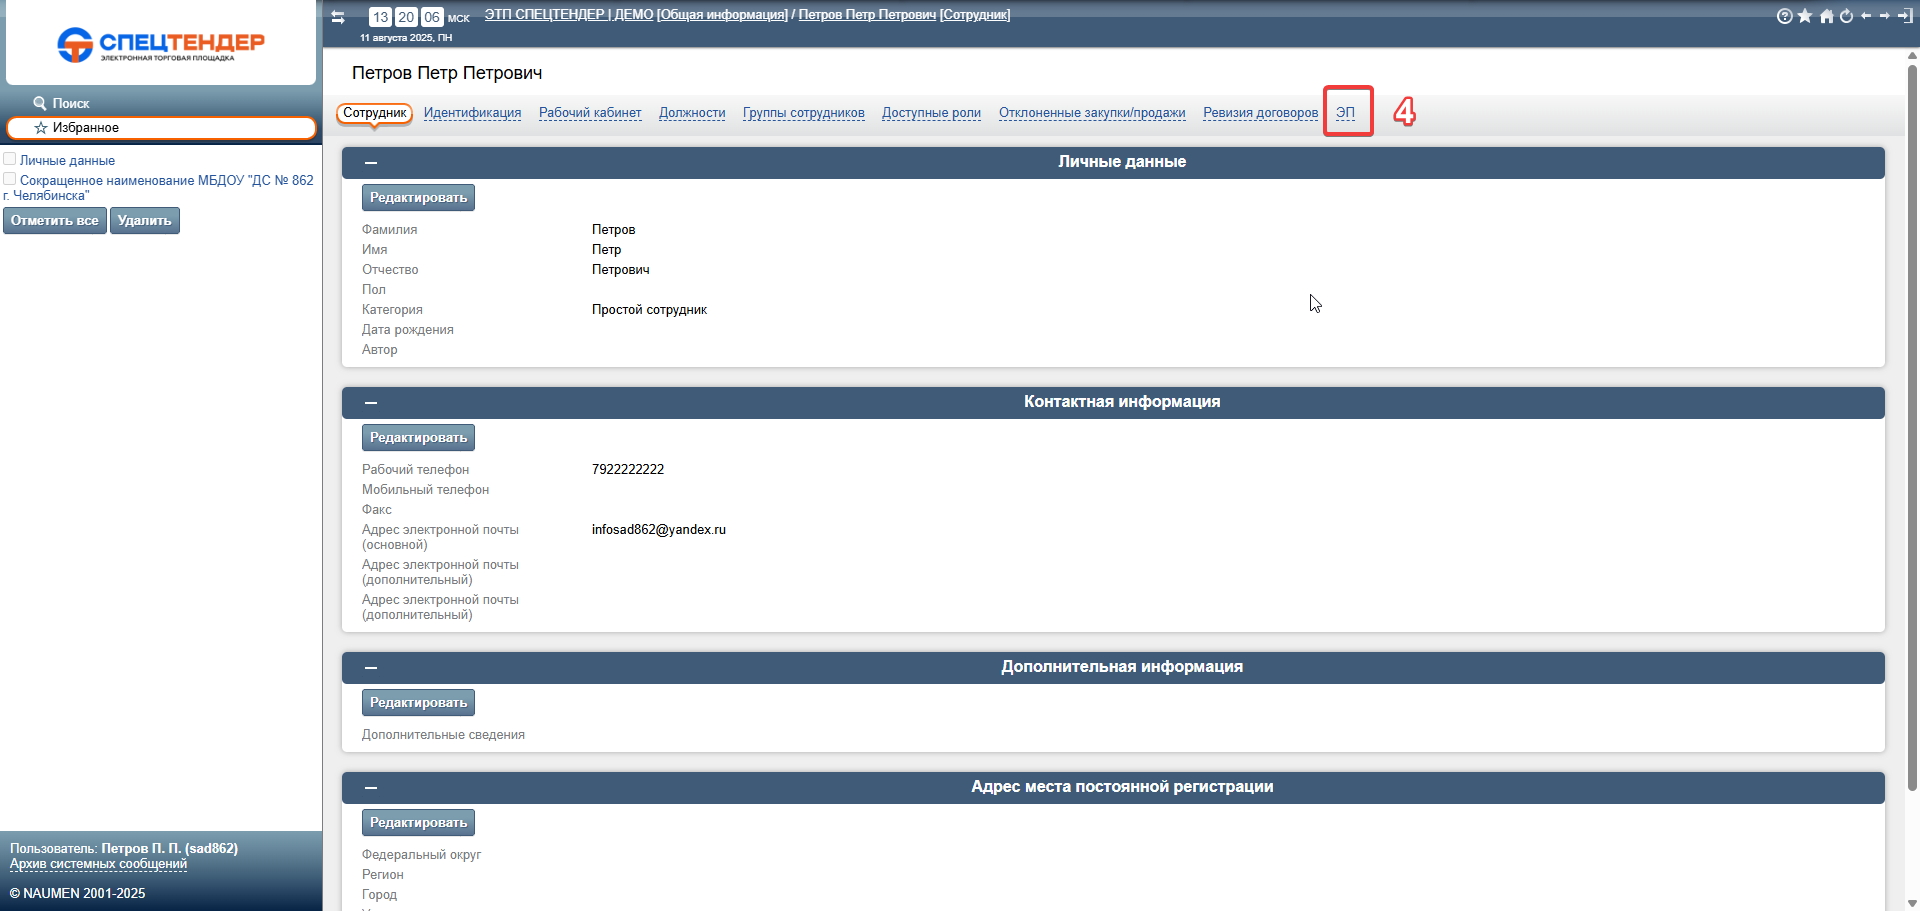Viewport: 1920px width, 911px height.
Task: Go to the home page icon
Action: pyautogui.click(x=1826, y=16)
